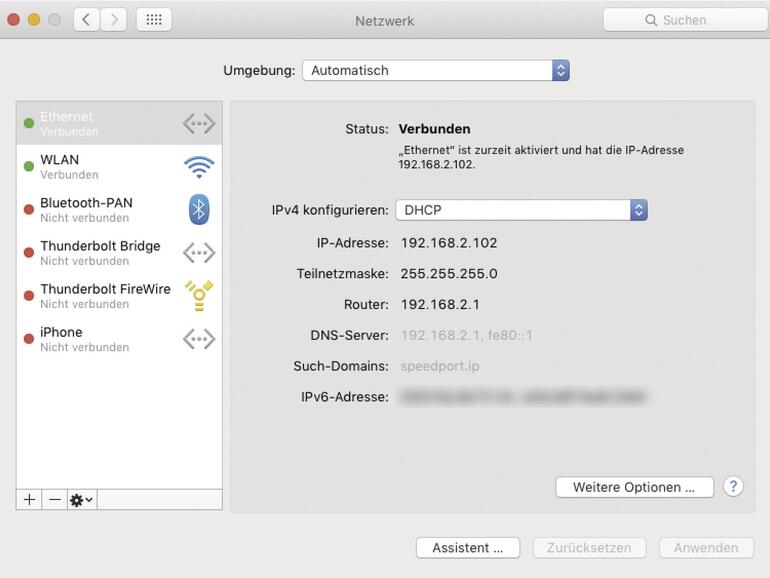Open help with the question mark button
The width and height of the screenshot is (770, 578).
tap(733, 487)
